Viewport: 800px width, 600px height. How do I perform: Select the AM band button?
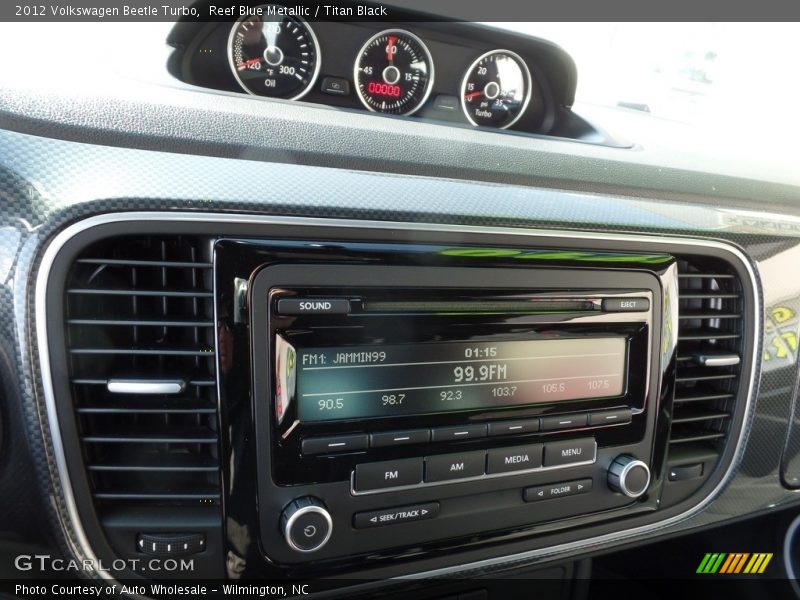pyautogui.click(x=455, y=466)
